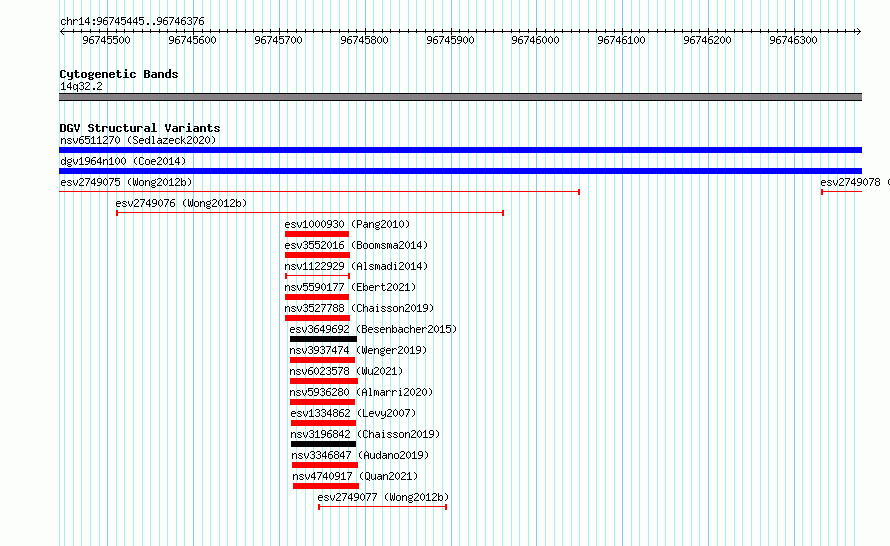
Task: Click the black bar under esv3649692
Action: click(x=323, y=339)
